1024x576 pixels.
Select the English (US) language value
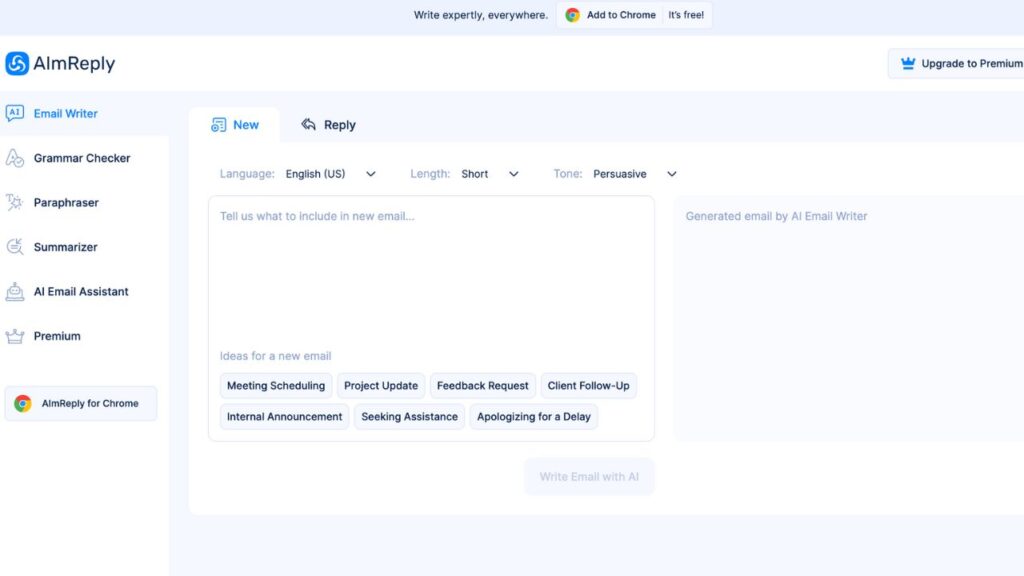315,174
